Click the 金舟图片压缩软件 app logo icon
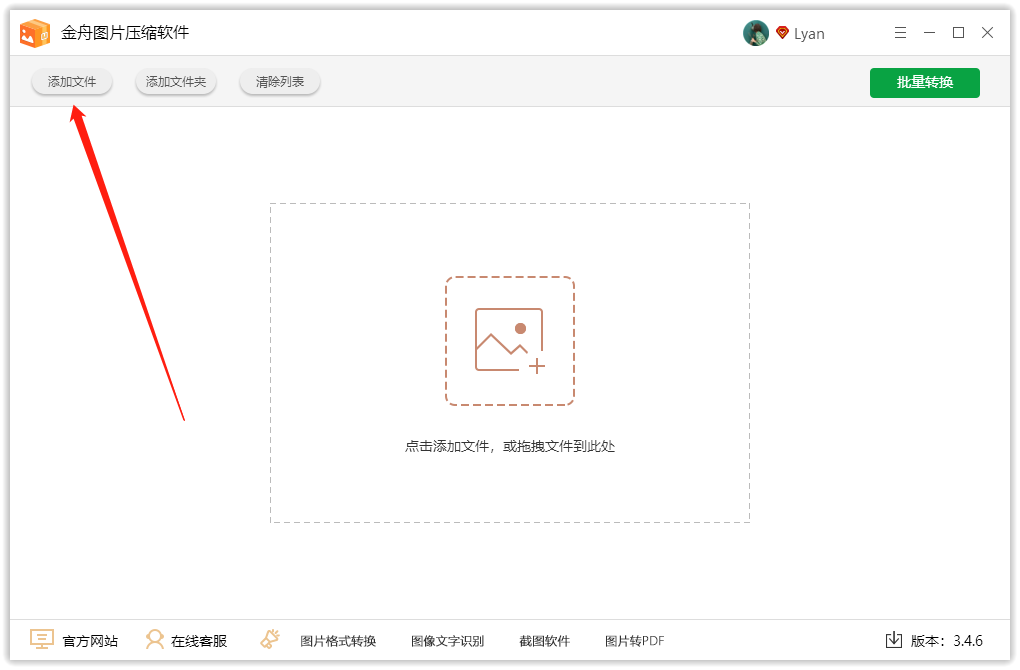Viewport: 1020px width, 670px height. (35, 32)
